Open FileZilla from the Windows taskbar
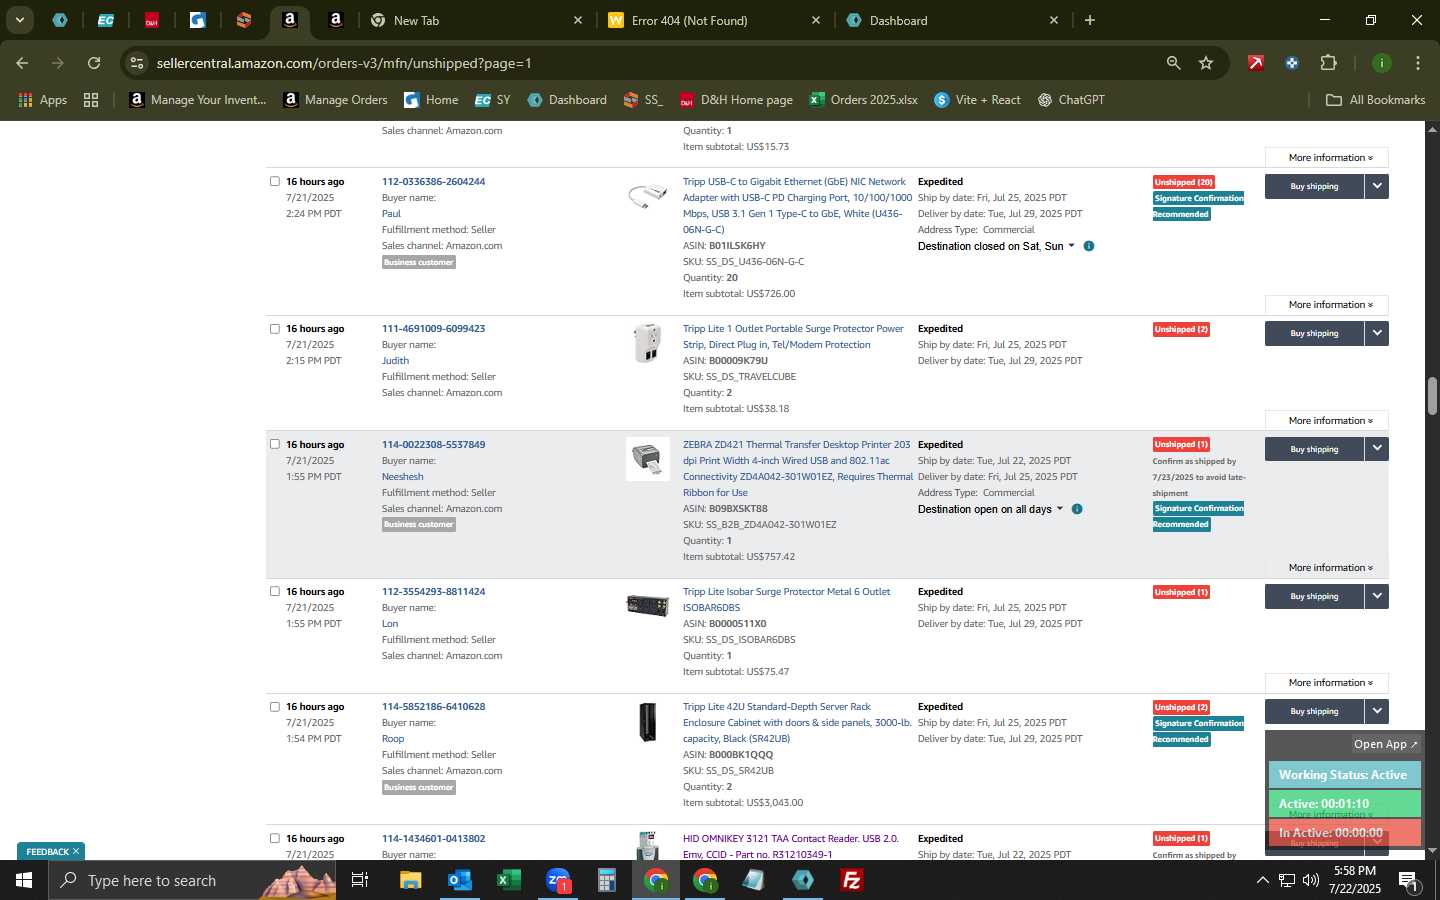Screen dimensions: 1440x900 click(852, 880)
